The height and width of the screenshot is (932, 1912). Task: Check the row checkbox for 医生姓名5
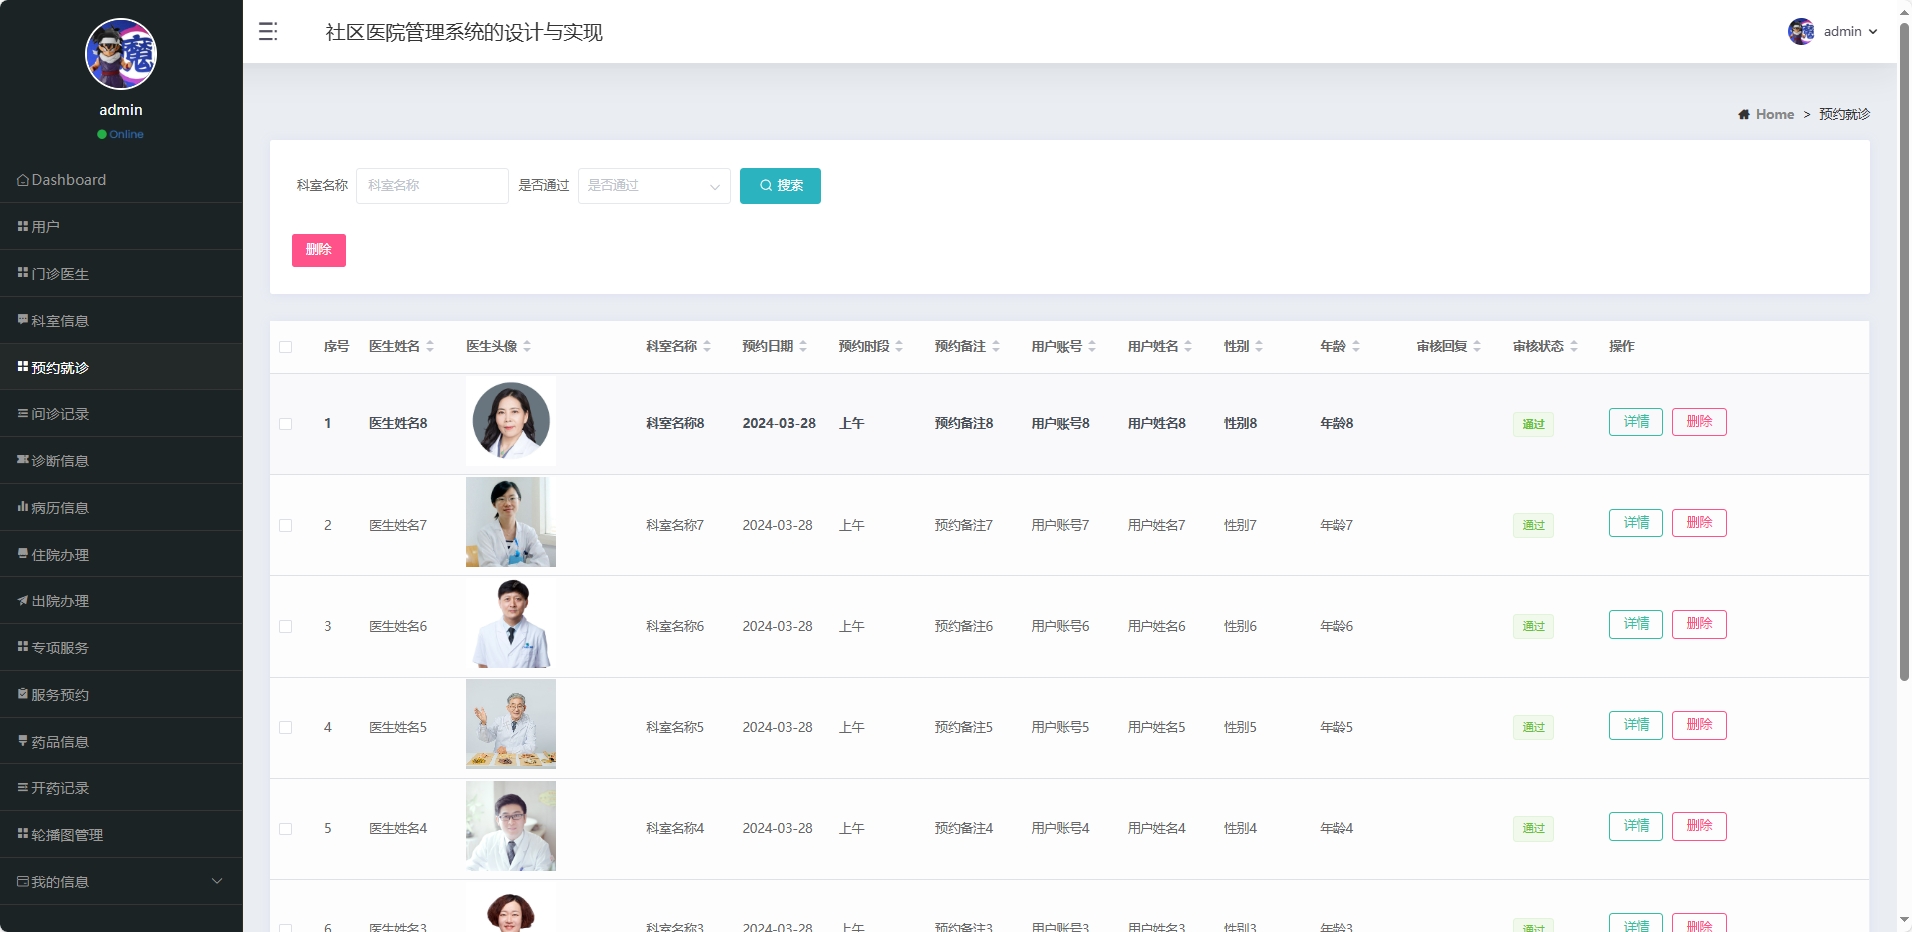coord(286,728)
